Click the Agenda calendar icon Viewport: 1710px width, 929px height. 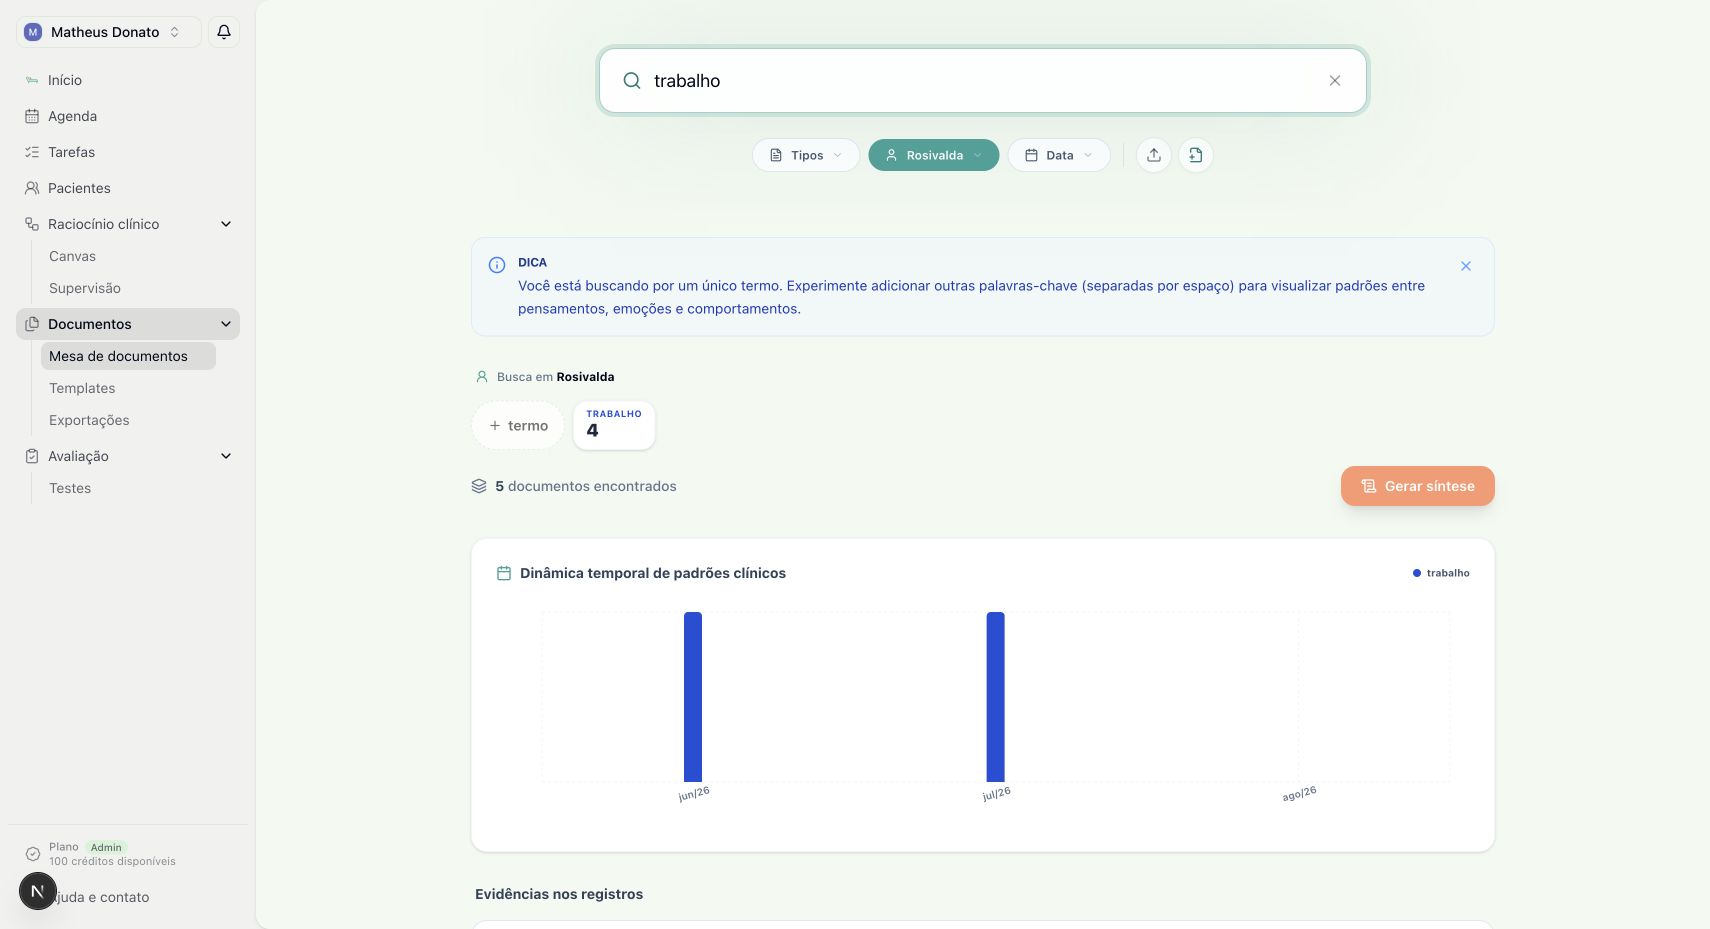pos(32,116)
